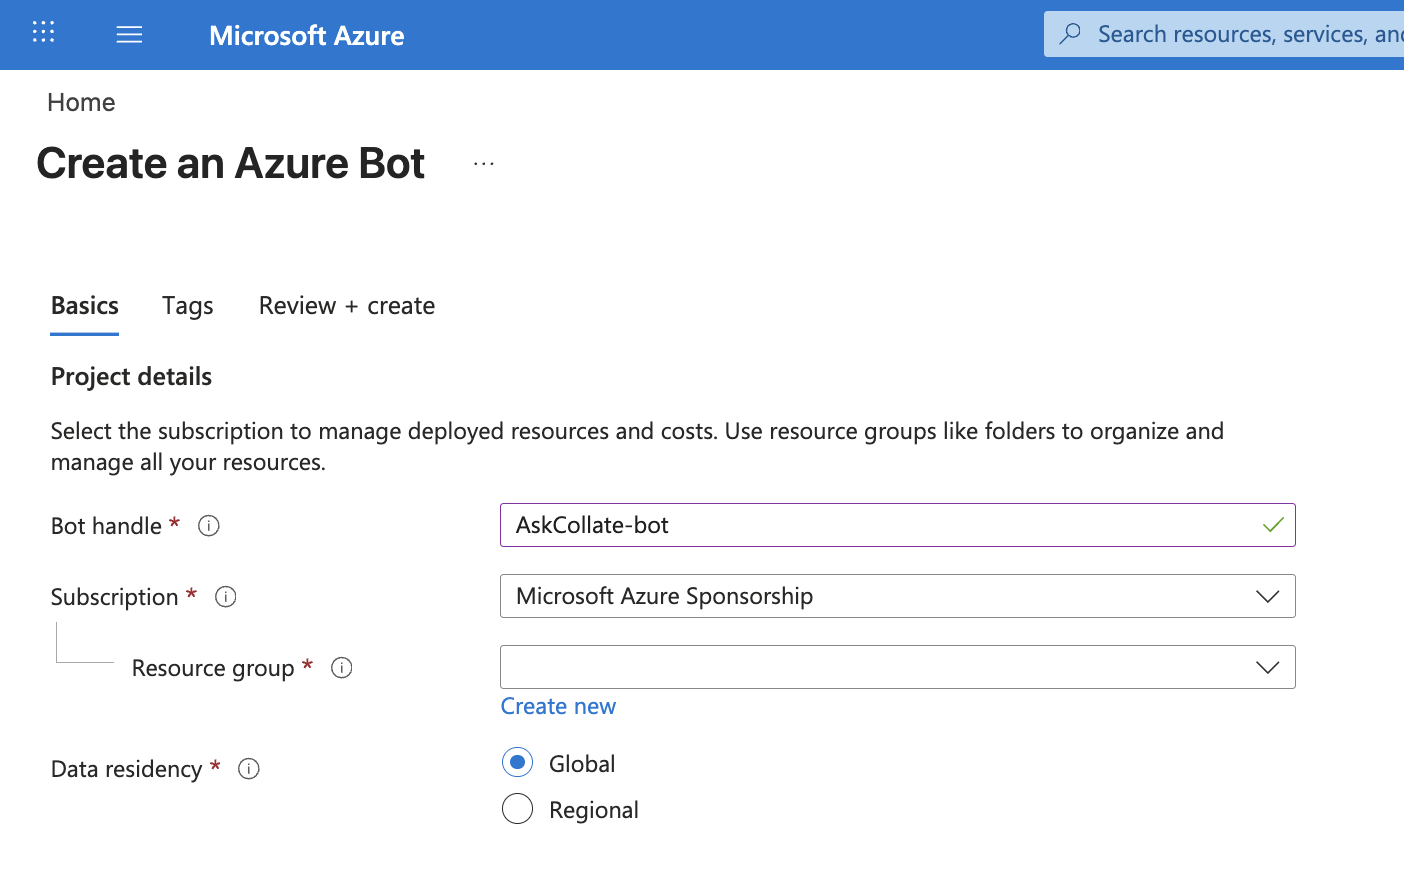Switch to the Basics tab

coord(85,306)
